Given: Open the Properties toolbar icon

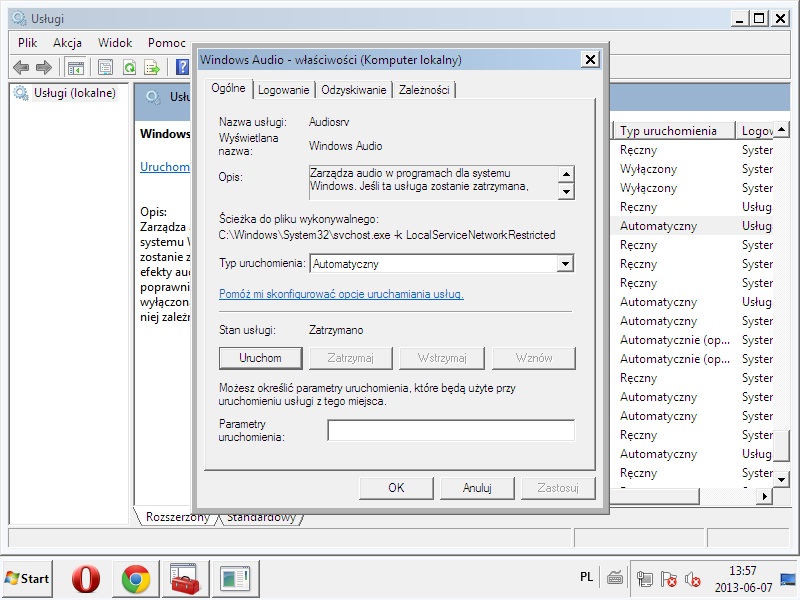Looking at the screenshot, I should (106, 67).
